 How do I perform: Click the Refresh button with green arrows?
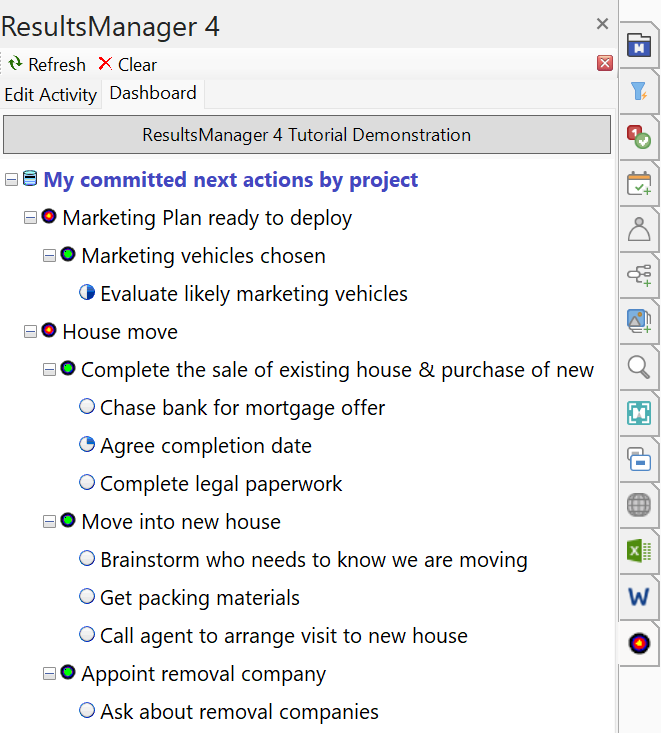pyautogui.click(x=47, y=64)
